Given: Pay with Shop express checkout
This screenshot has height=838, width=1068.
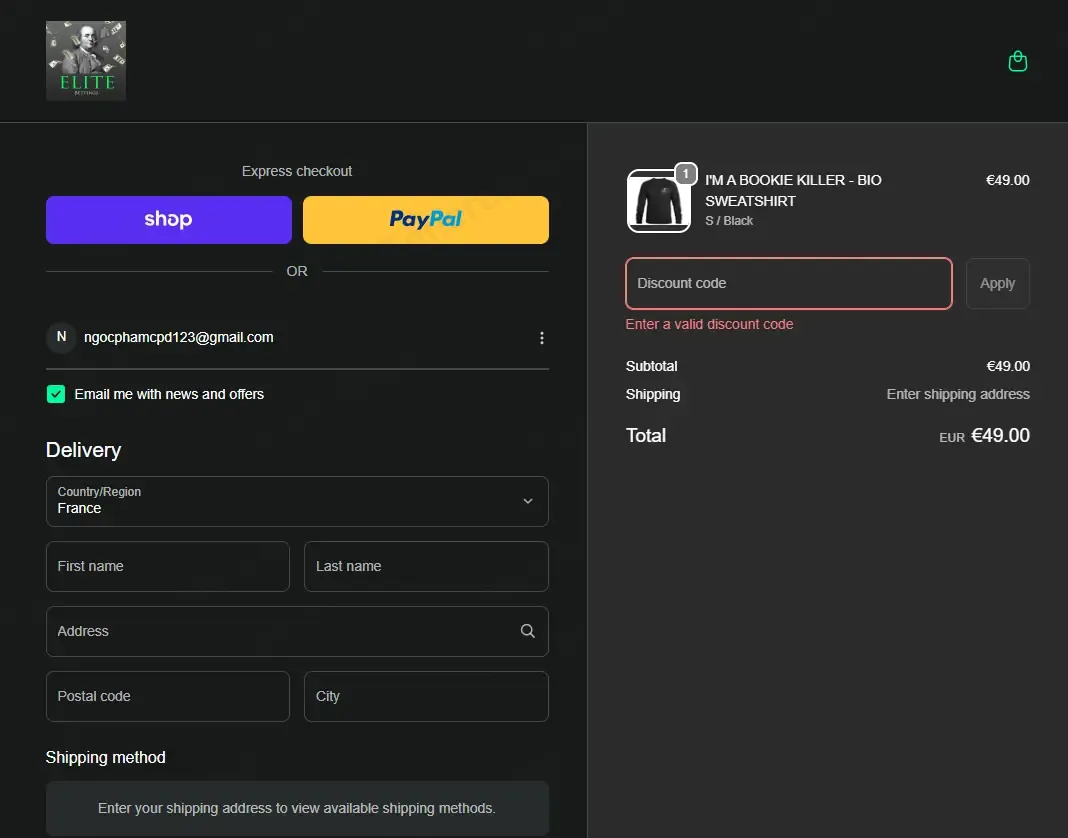Looking at the screenshot, I should [x=169, y=220].
